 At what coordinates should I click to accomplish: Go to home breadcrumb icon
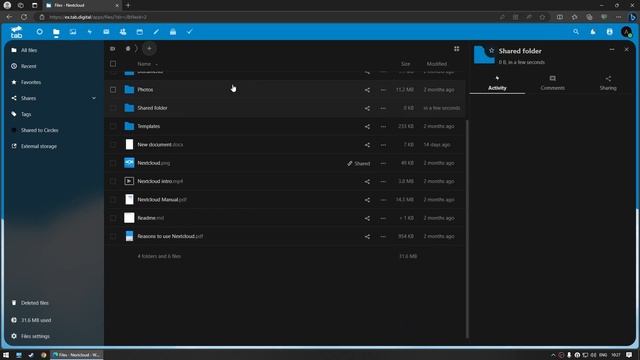coord(128,49)
